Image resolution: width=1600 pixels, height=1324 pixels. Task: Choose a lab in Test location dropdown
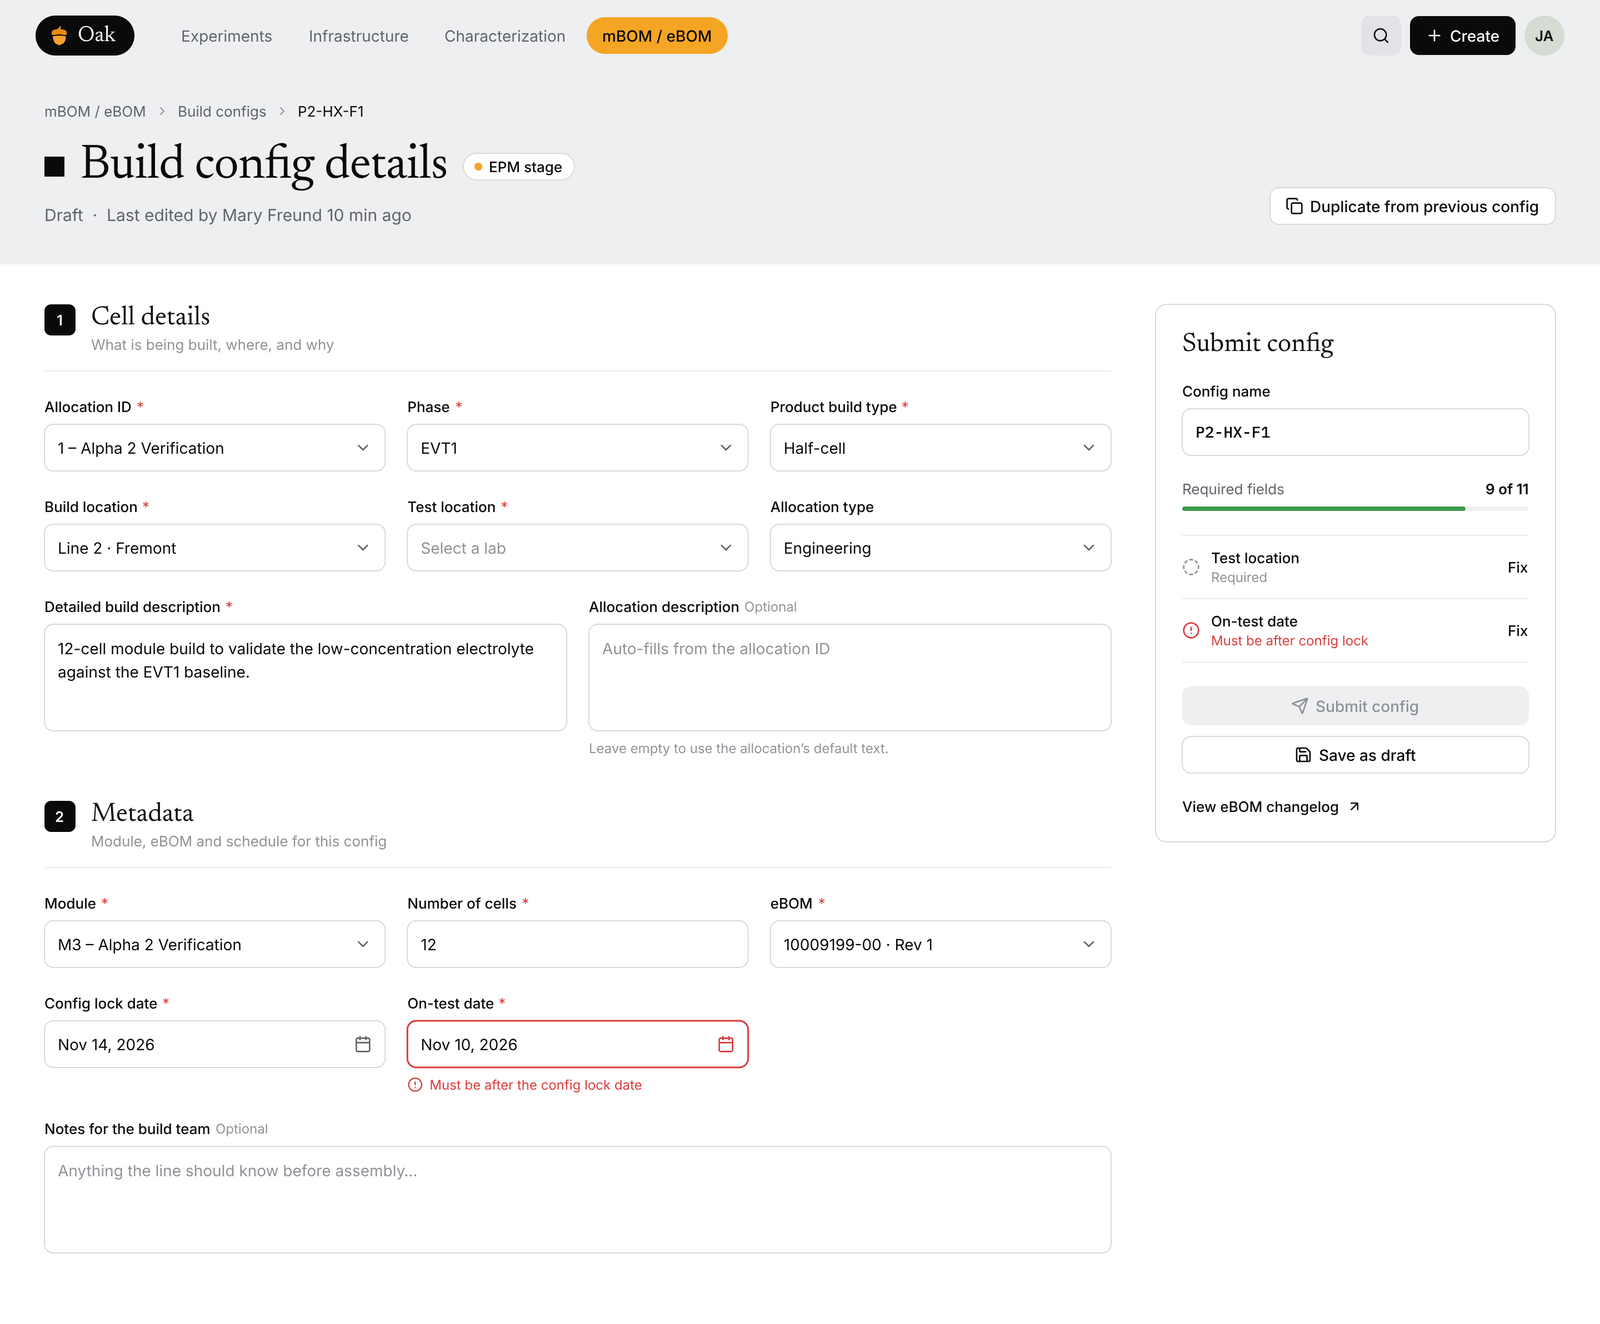[x=578, y=548]
